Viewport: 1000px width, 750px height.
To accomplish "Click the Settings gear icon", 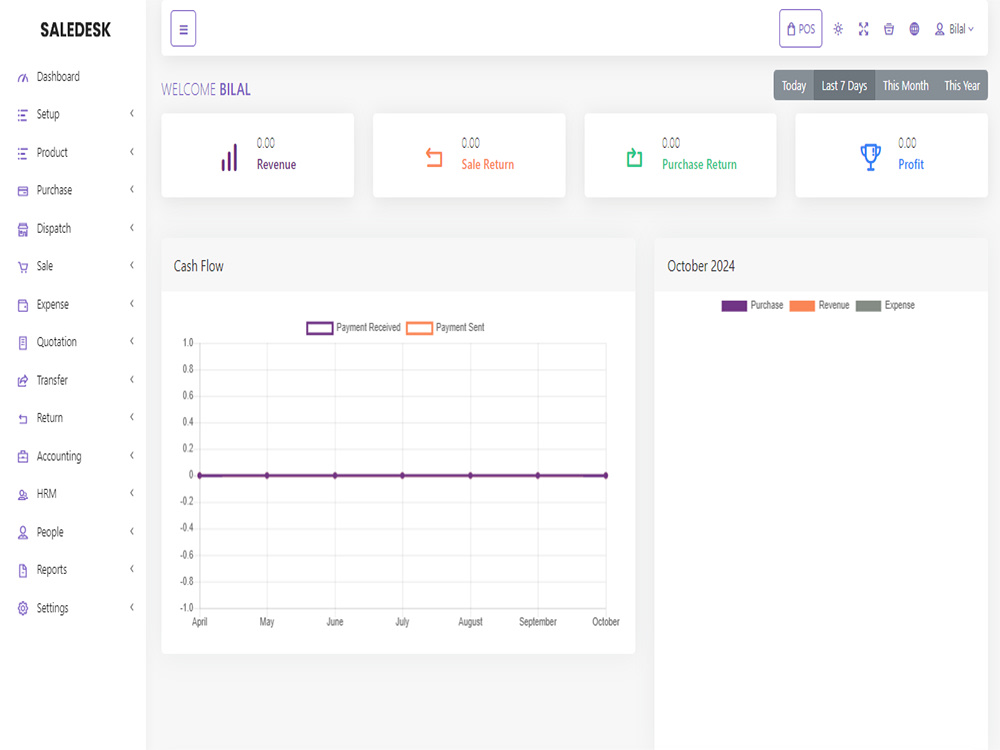I will [x=23, y=608].
